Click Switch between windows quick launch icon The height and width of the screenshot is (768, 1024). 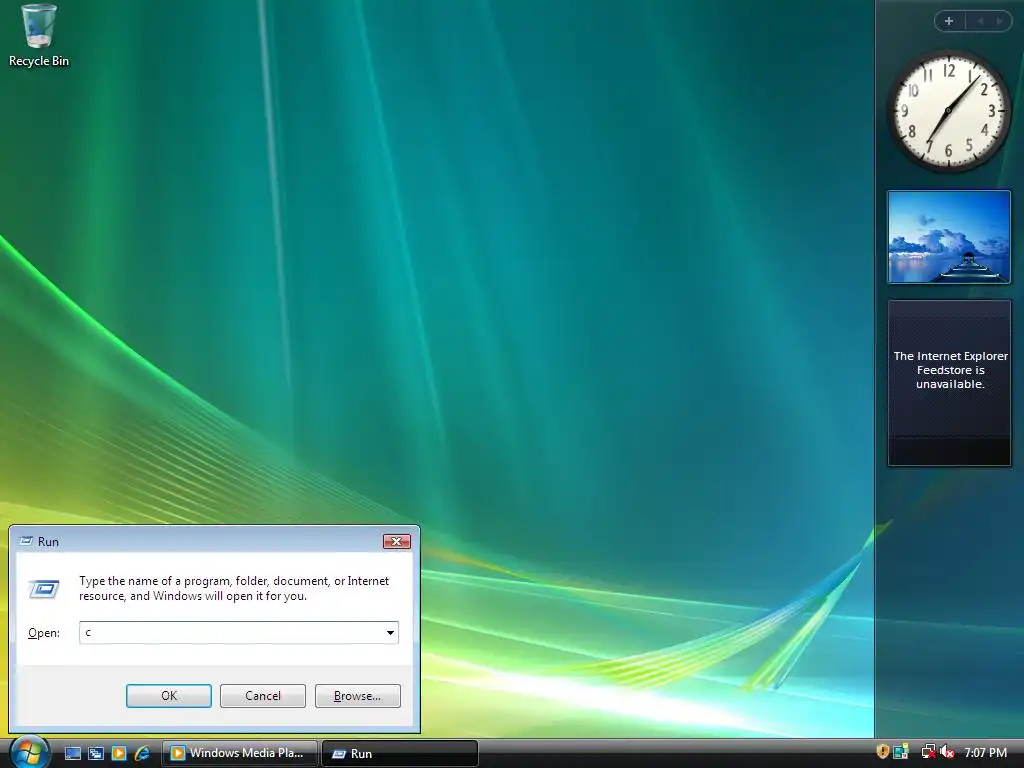tap(96, 753)
